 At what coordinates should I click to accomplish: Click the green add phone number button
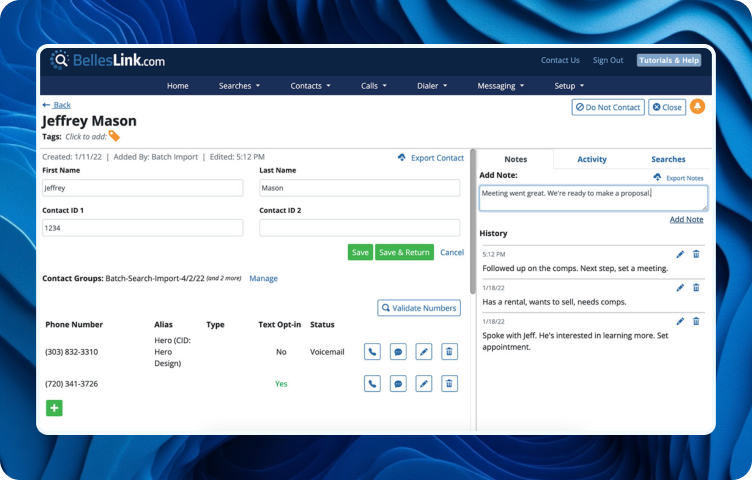click(54, 408)
